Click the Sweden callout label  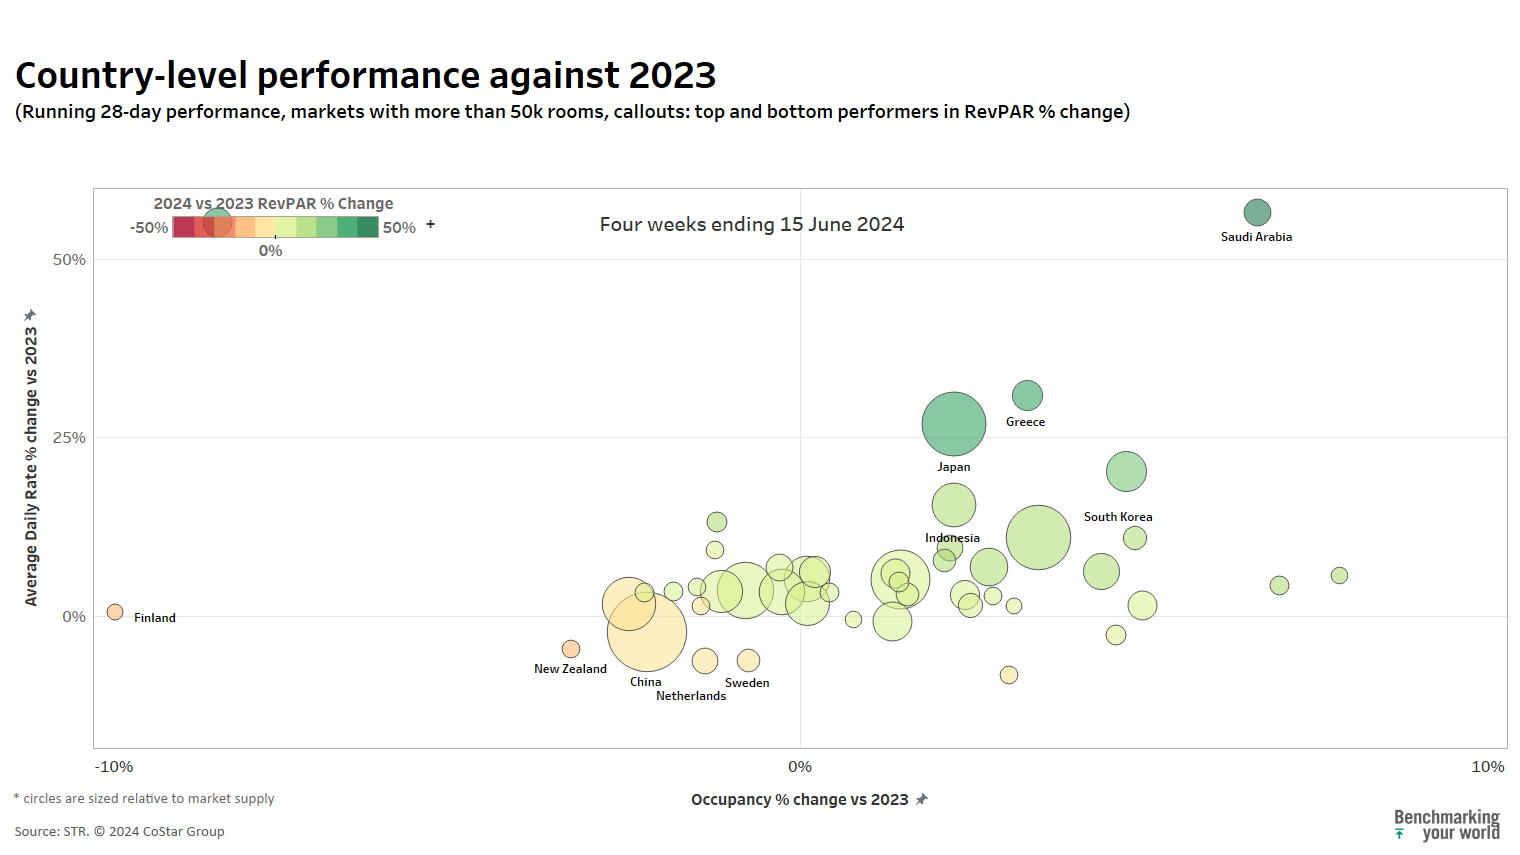[747, 683]
